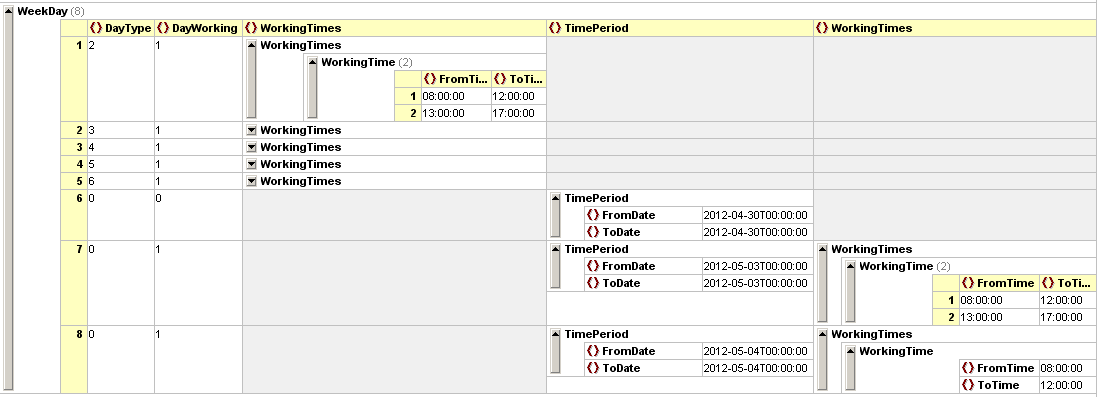The height and width of the screenshot is (397, 1097).
Task: Click the ToDate element icon in row 7
Action: (593, 284)
